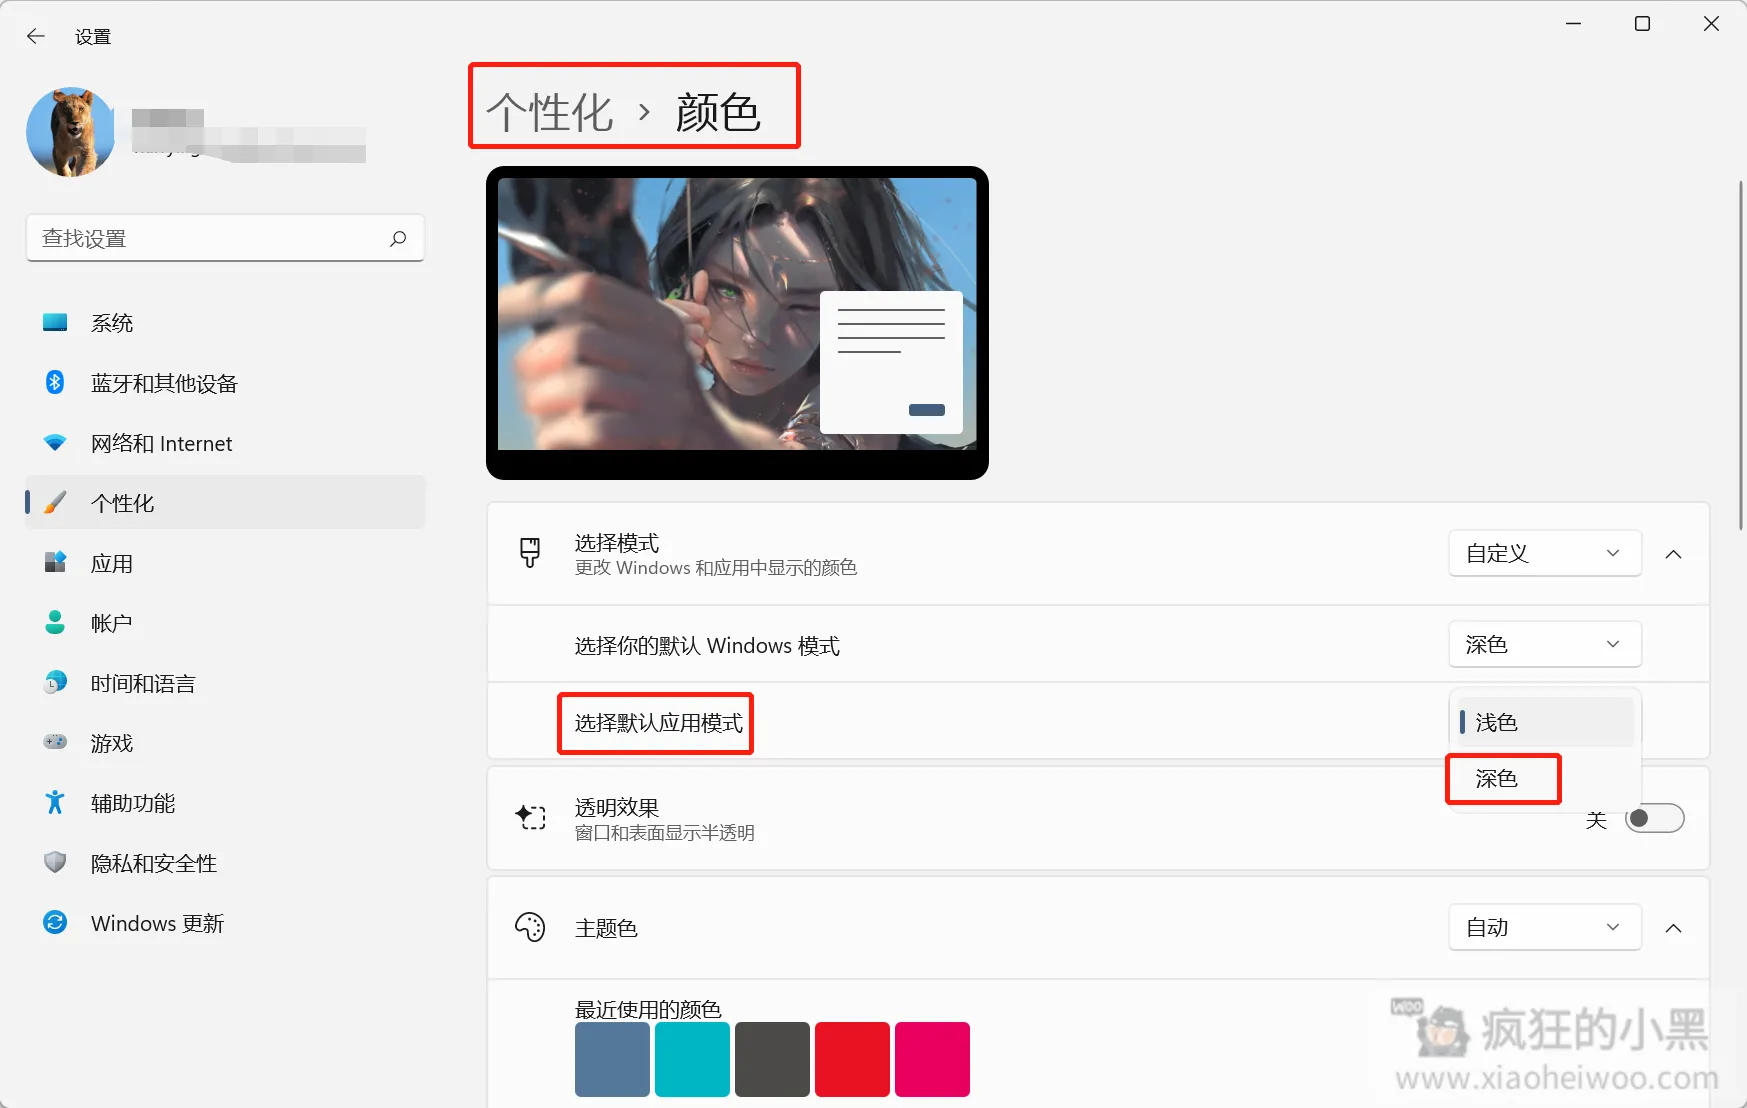This screenshot has width=1747, height=1108.
Task: Select 深色 in the app mode list
Action: (1545, 778)
